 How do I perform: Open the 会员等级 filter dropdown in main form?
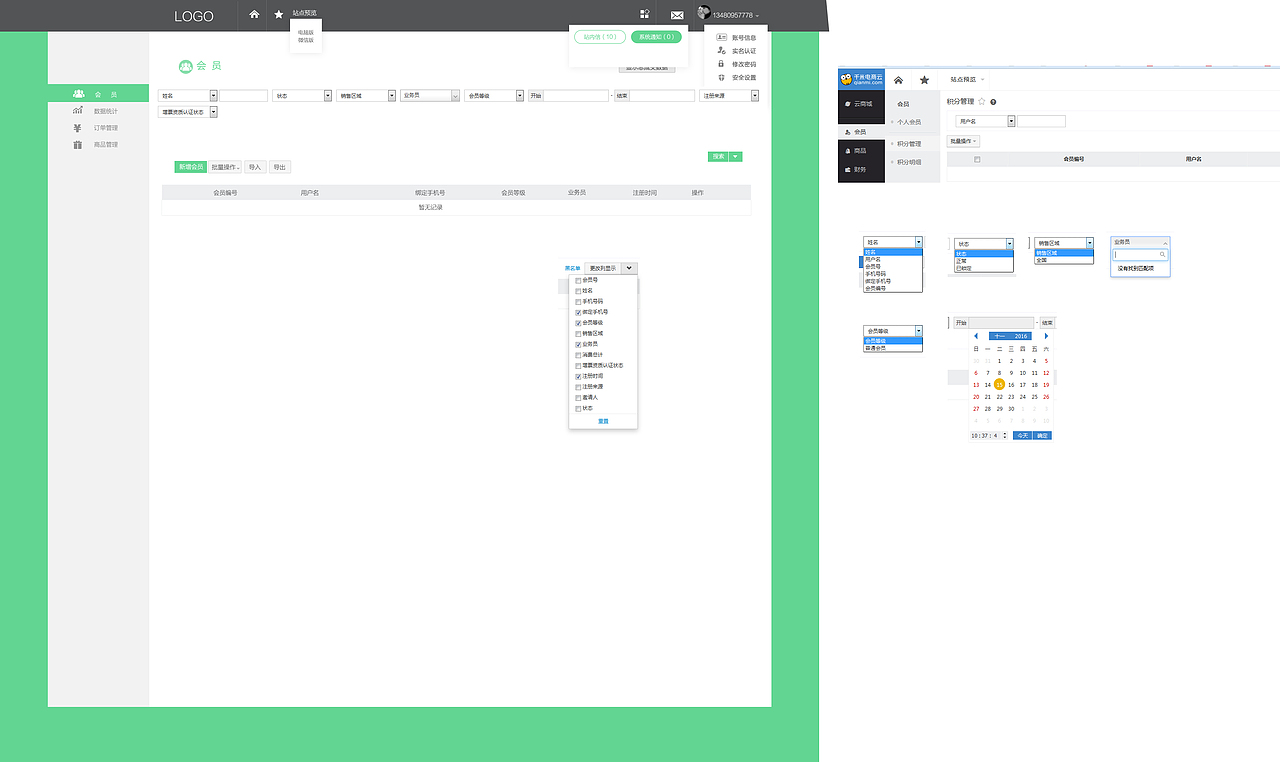495,96
